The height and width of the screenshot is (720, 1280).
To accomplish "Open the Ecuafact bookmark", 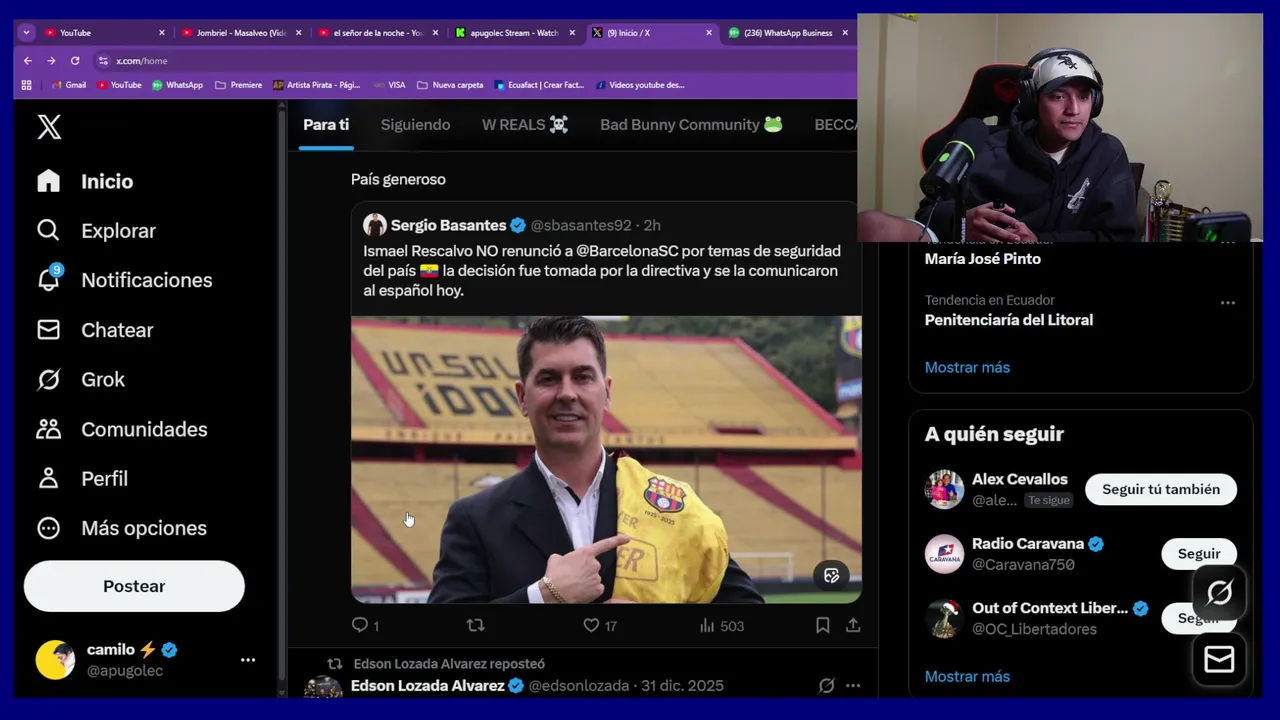I will pyautogui.click(x=539, y=85).
